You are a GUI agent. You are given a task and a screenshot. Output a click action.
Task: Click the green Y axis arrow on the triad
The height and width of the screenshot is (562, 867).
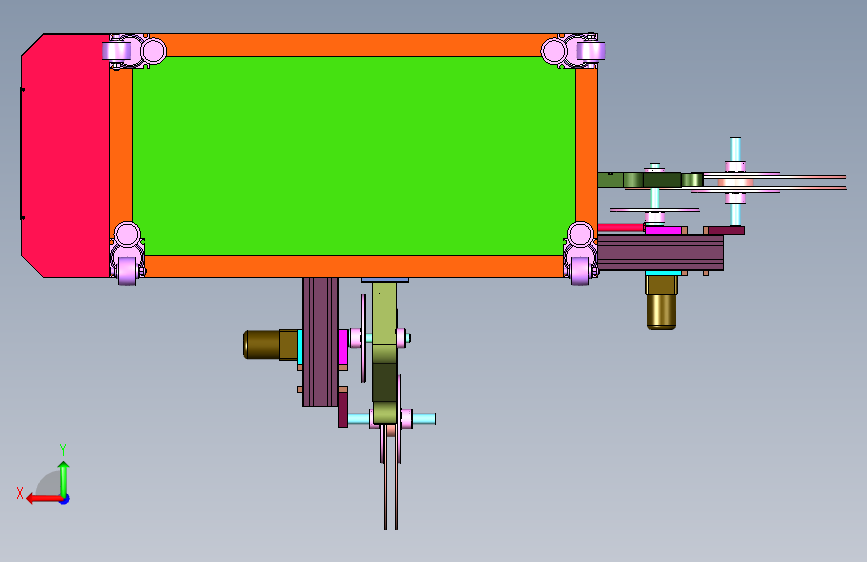(x=64, y=477)
